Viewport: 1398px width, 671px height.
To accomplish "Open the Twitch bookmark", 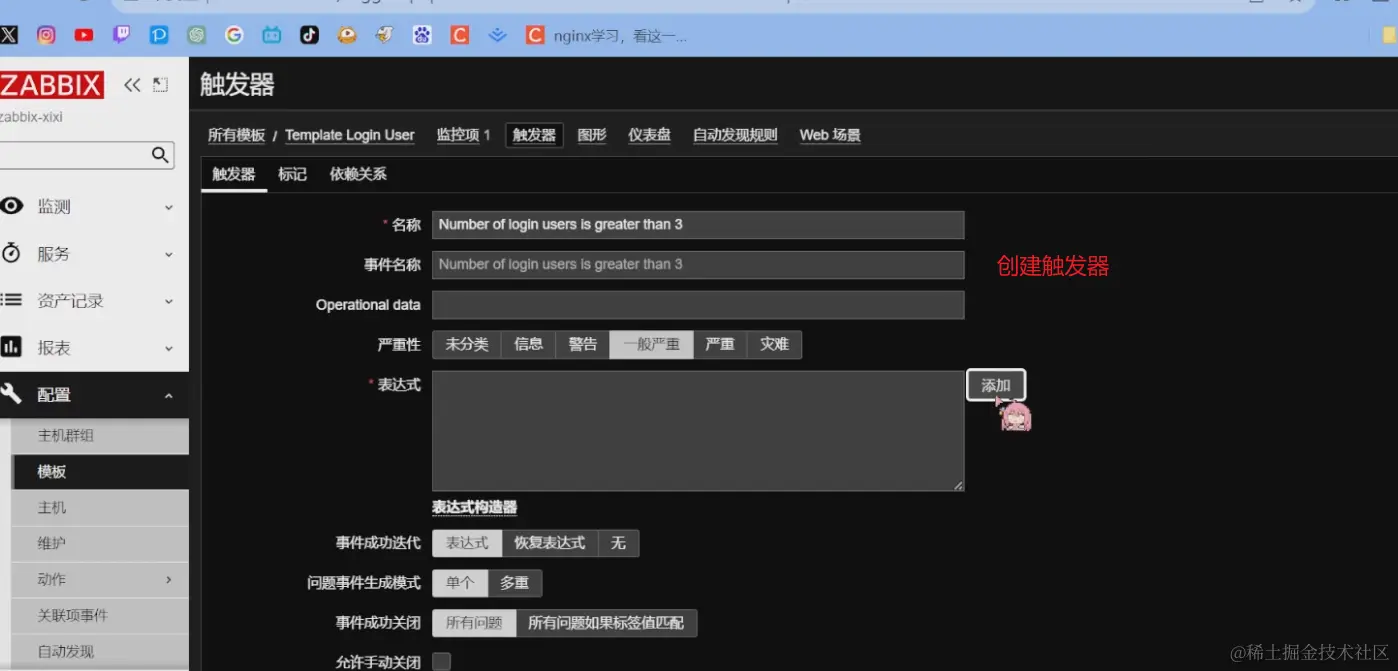I will click(121, 35).
